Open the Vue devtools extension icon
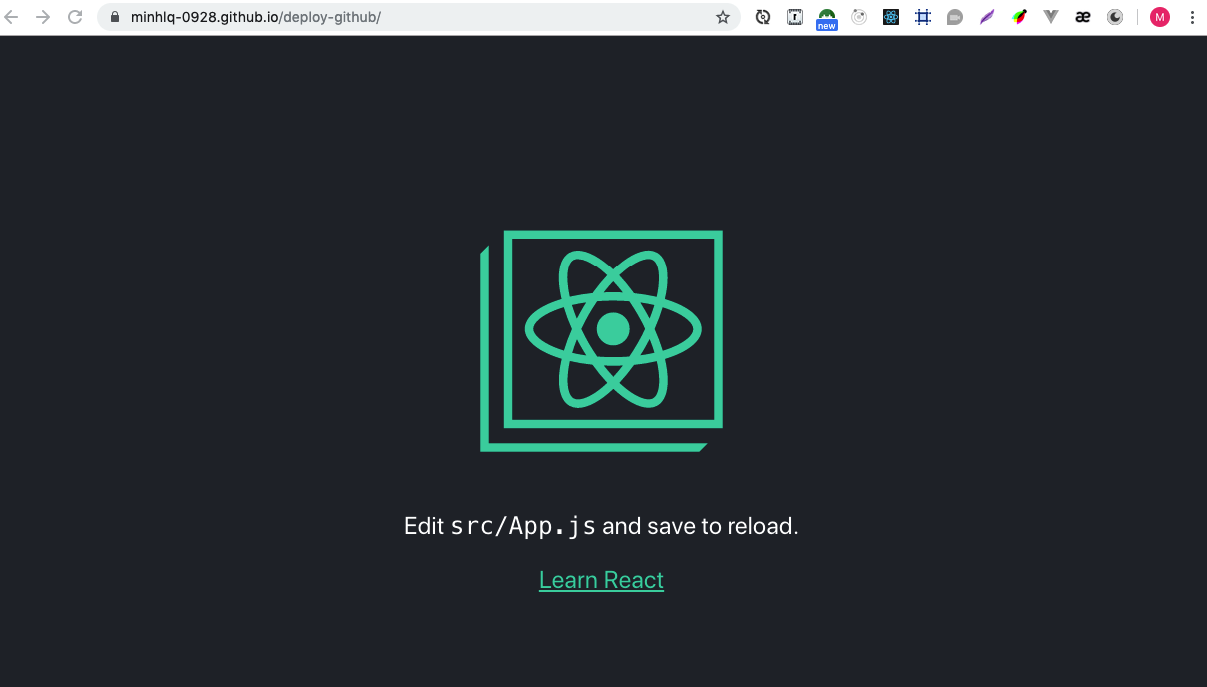 click(1051, 17)
